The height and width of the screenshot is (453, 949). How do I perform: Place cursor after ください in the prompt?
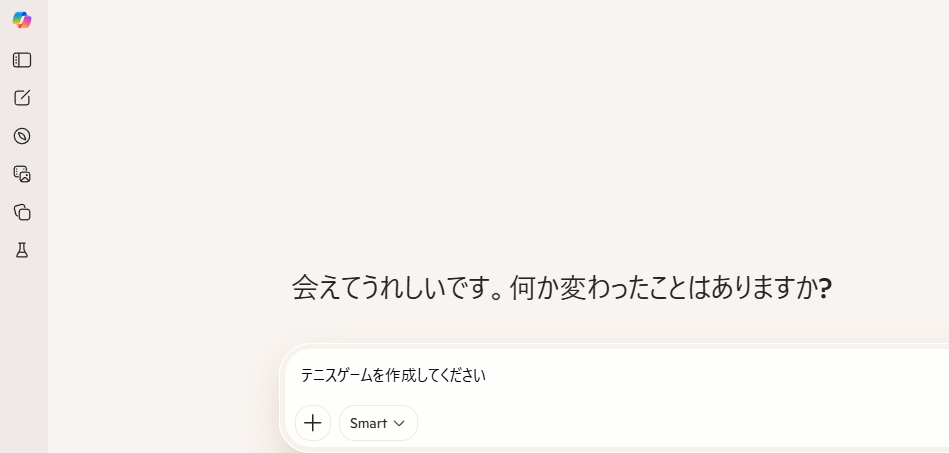tap(487, 376)
